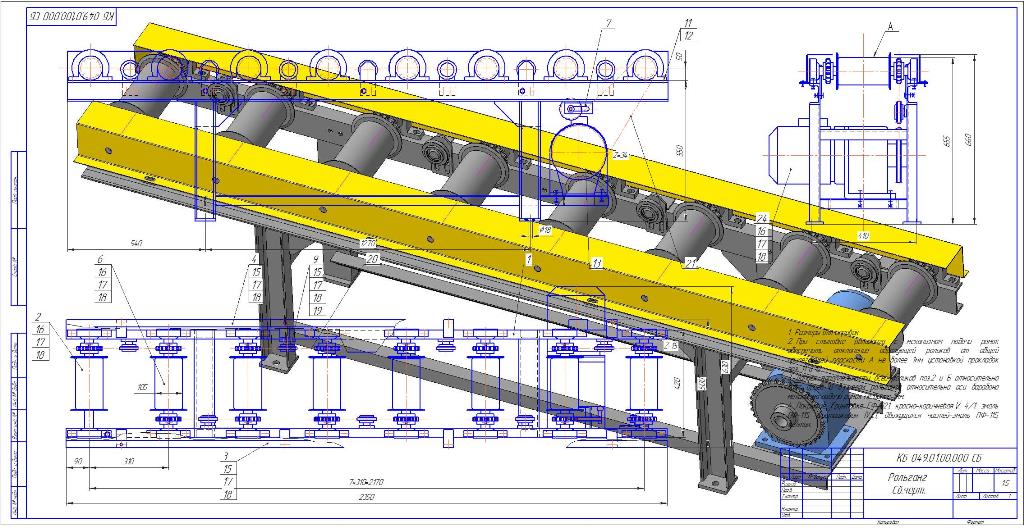
Task: Click position callout number 2 at left
Action: [x=40, y=316]
